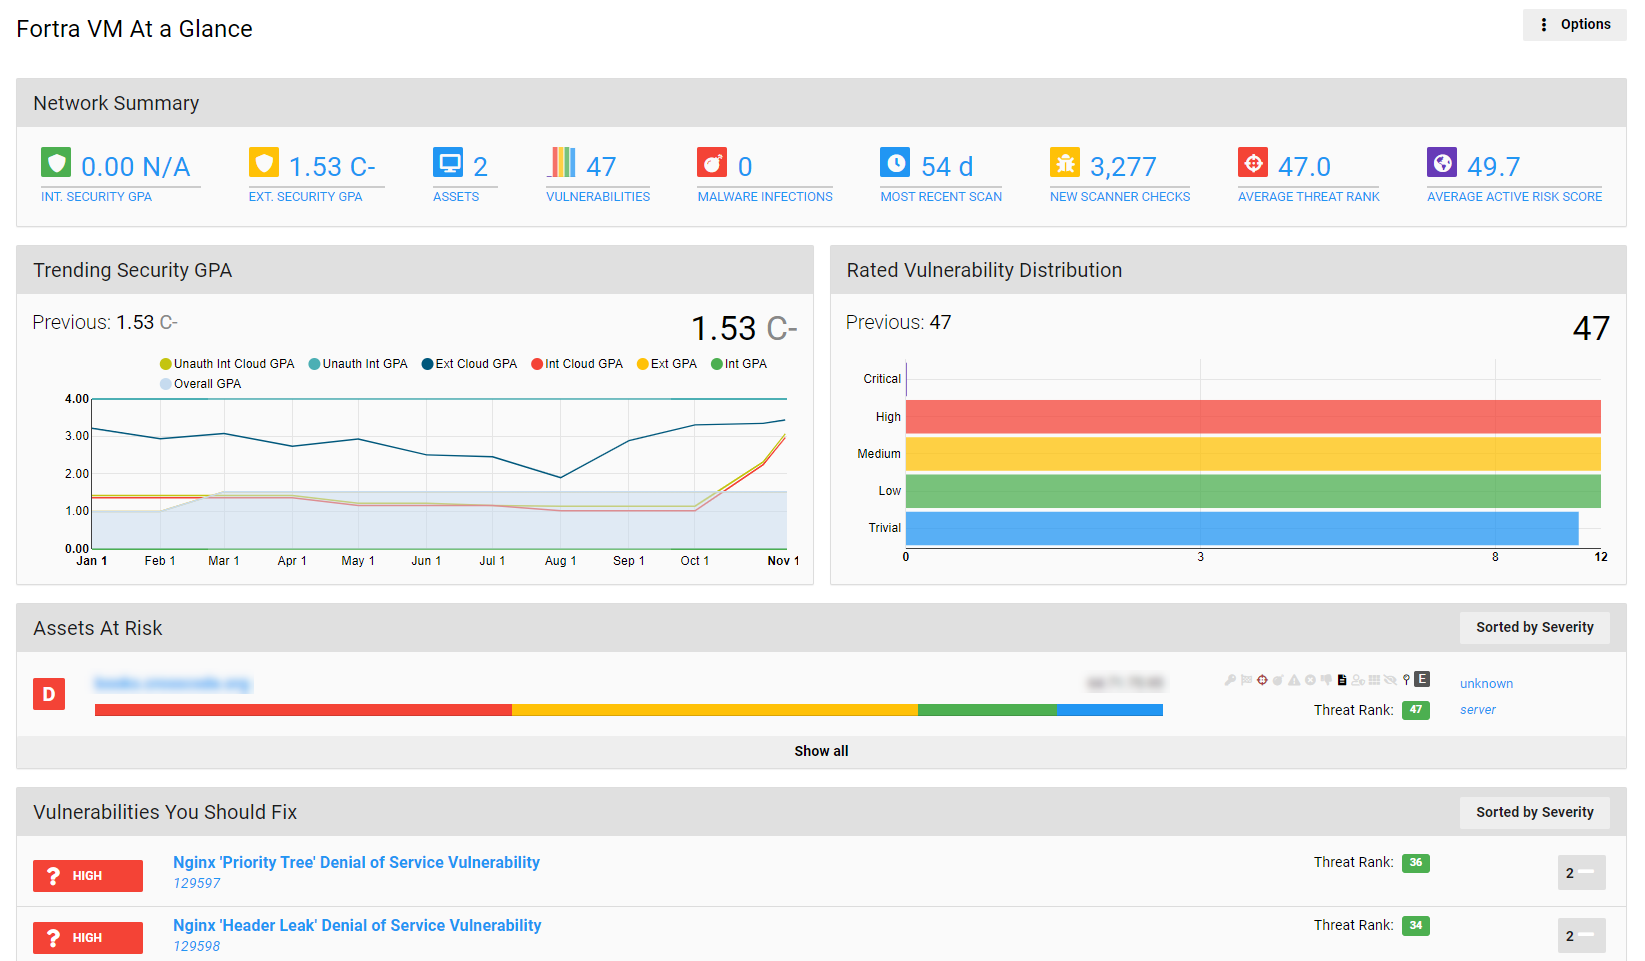Viewport: 1645px width, 961px height.
Task: Open Nginx 'Priority Tree' Denial of Service link
Action: pos(356,862)
